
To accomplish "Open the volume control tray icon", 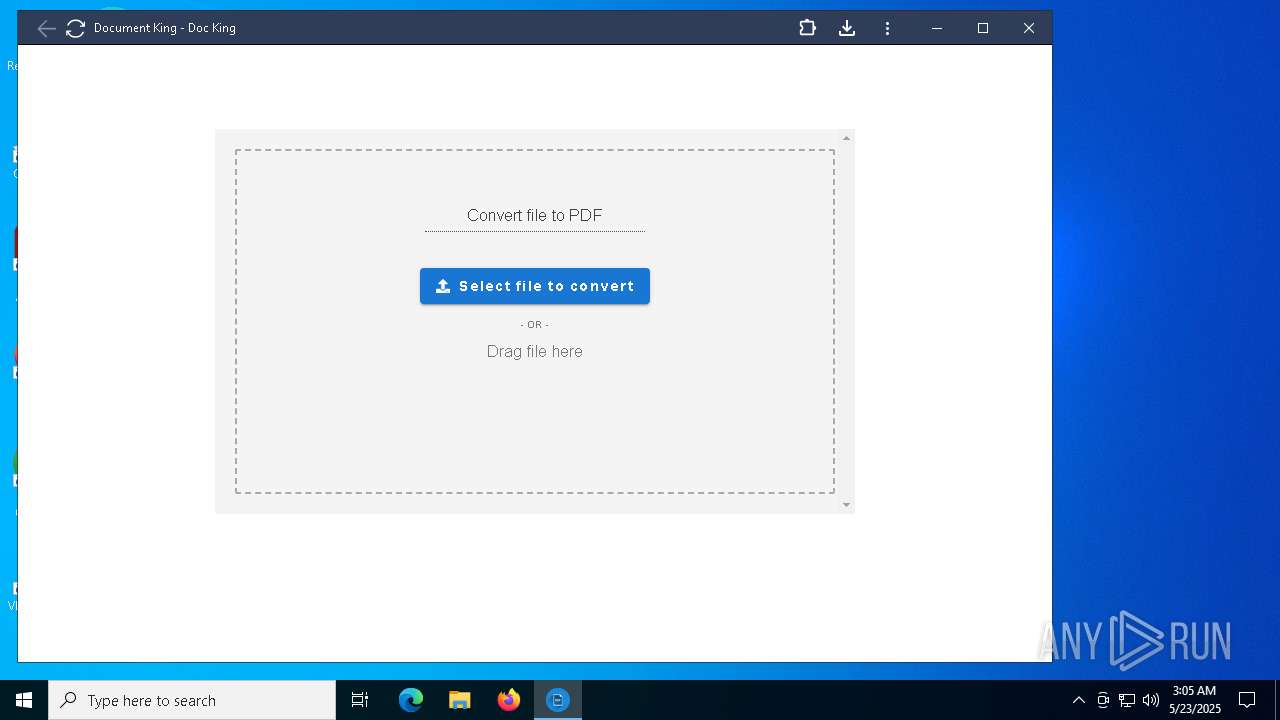I will click(x=1151, y=700).
